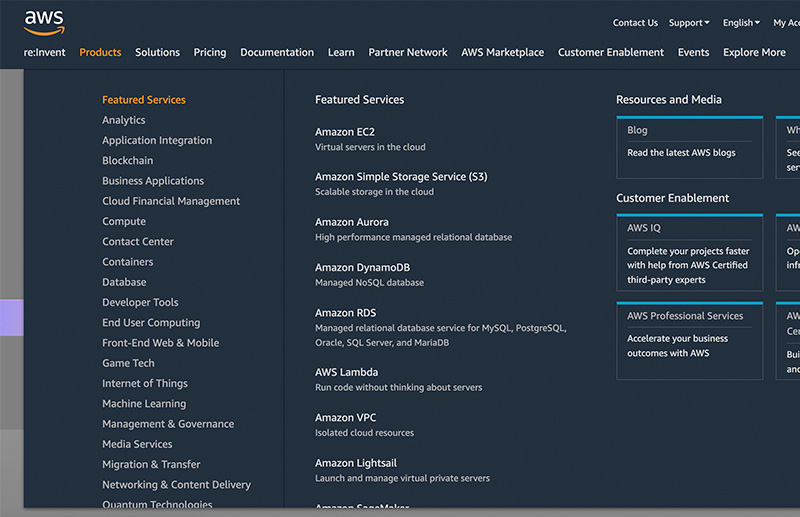
Task: Open Explore More menu
Action: pyautogui.click(x=754, y=53)
